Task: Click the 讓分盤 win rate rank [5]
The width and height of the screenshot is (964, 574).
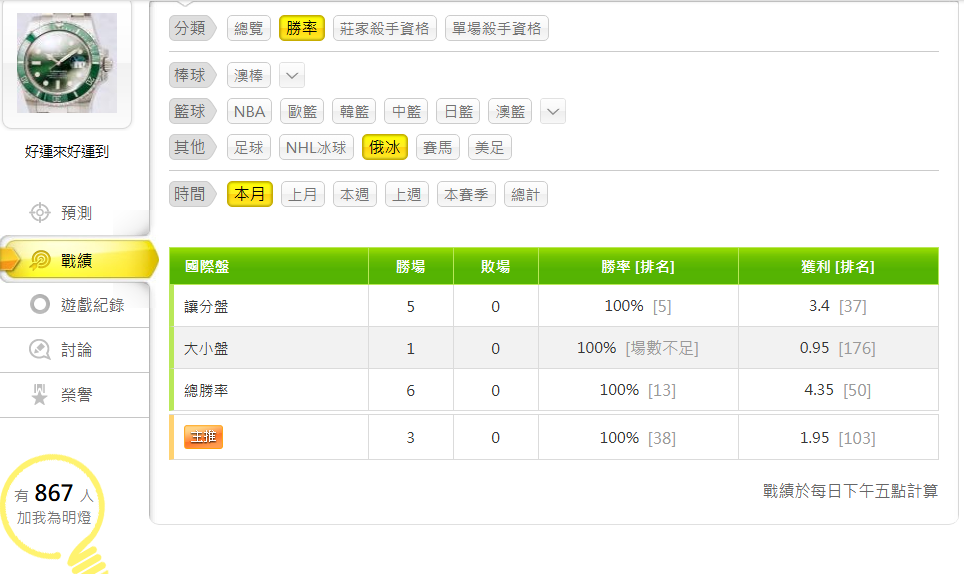Action: [x=662, y=306]
